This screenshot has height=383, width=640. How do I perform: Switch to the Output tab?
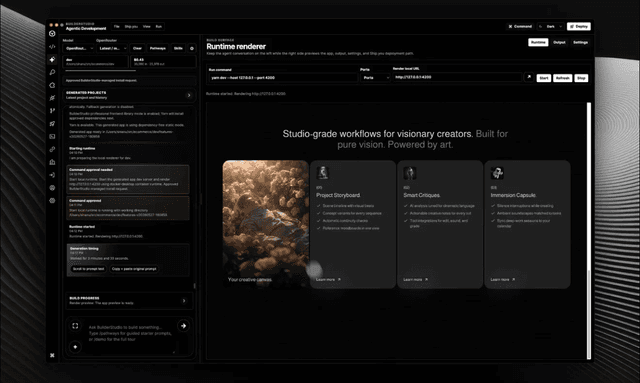pyautogui.click(x=559, y=42)
